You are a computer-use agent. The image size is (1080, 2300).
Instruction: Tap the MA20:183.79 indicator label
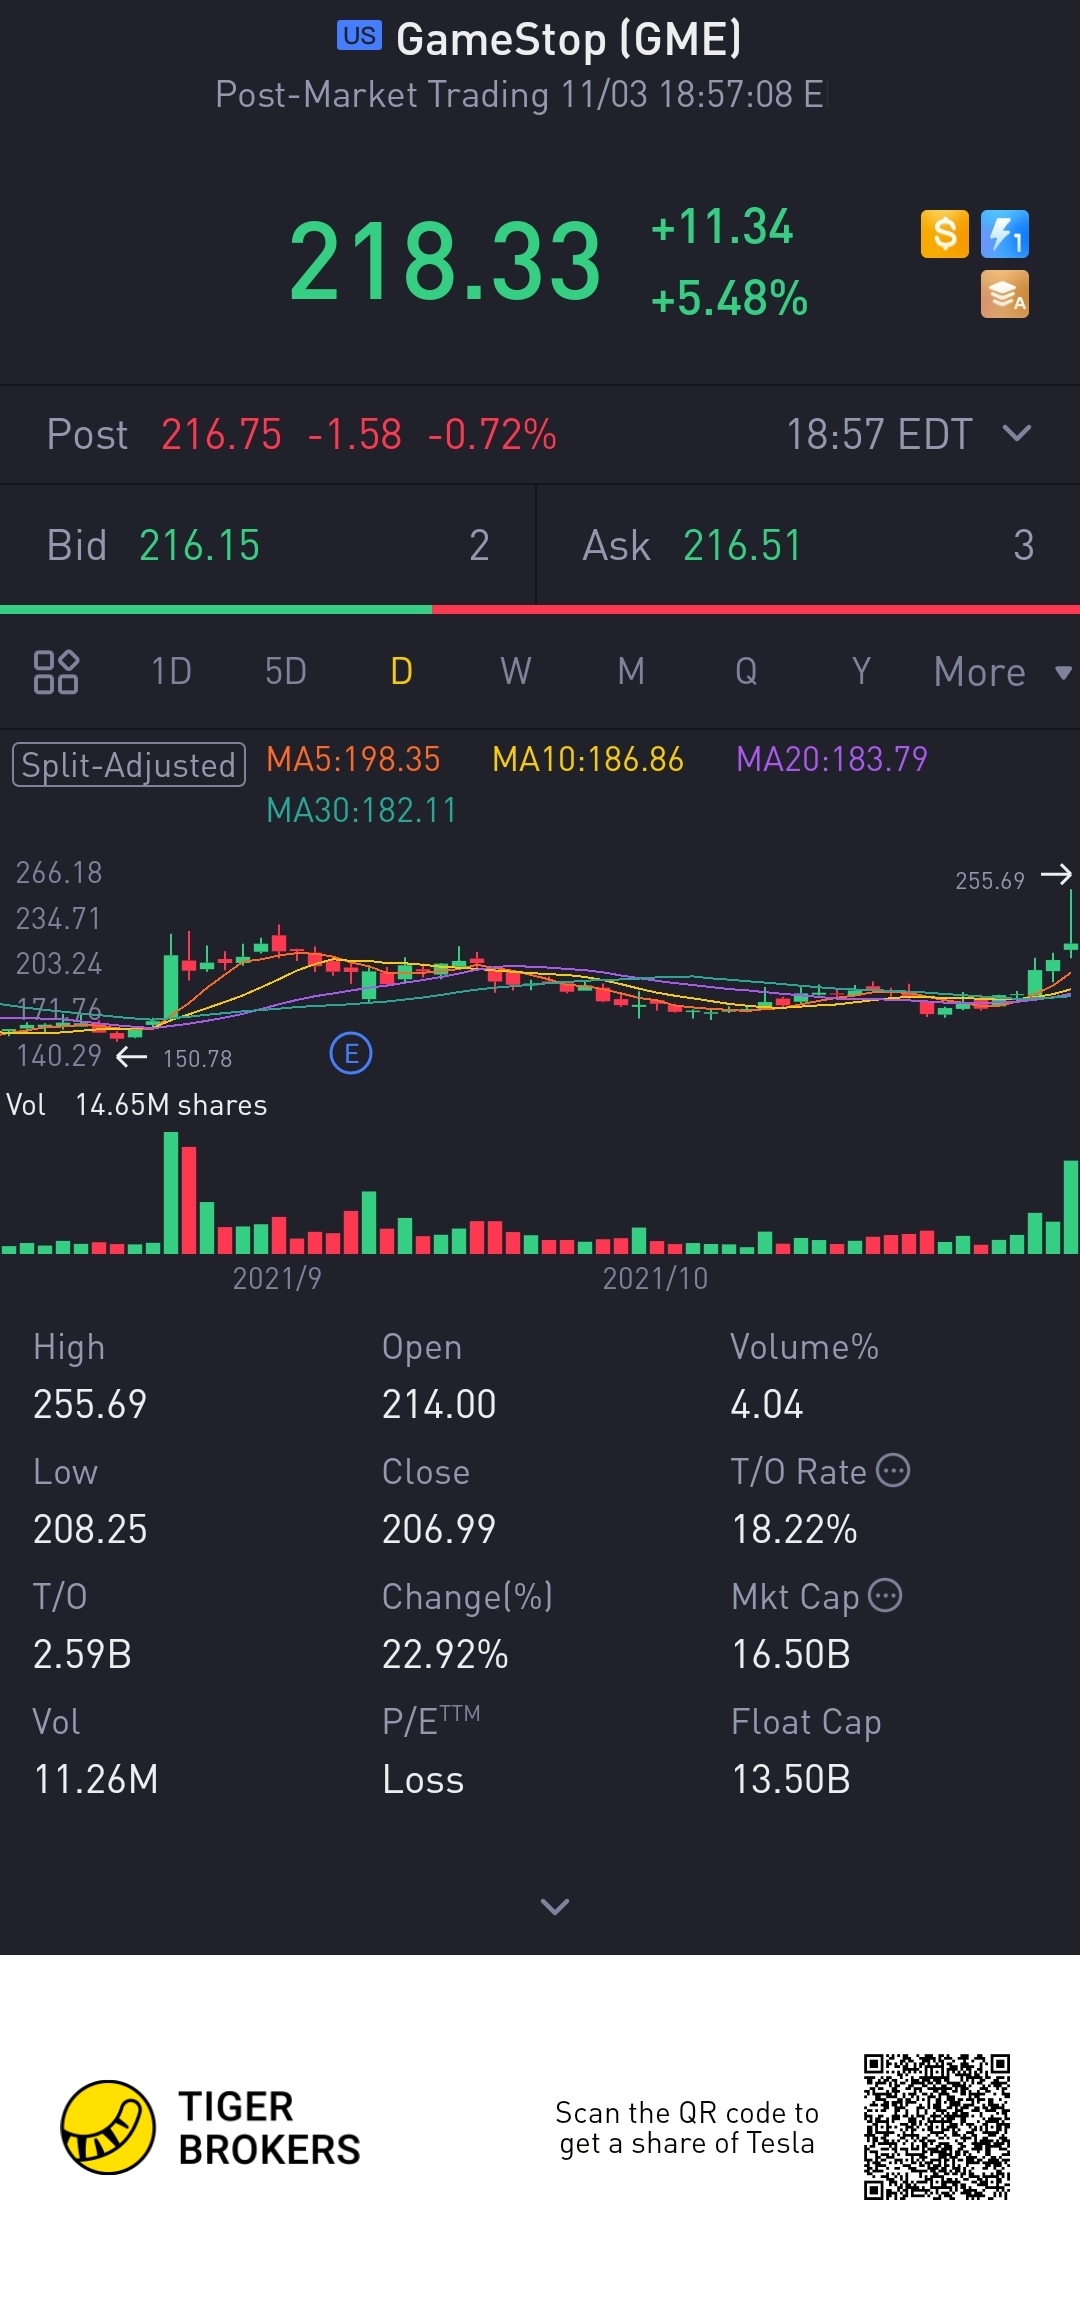(832, 759)
